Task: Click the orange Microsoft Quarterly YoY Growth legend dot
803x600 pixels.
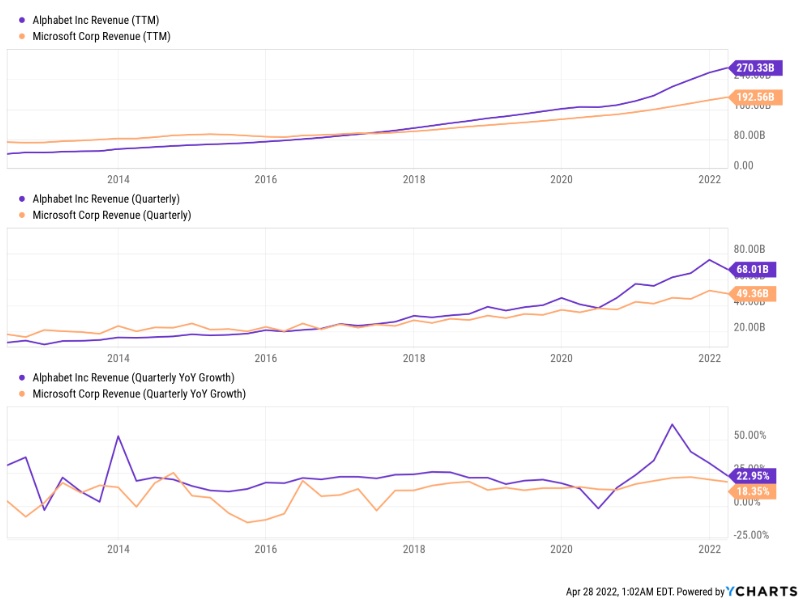Action: [23, 393]
